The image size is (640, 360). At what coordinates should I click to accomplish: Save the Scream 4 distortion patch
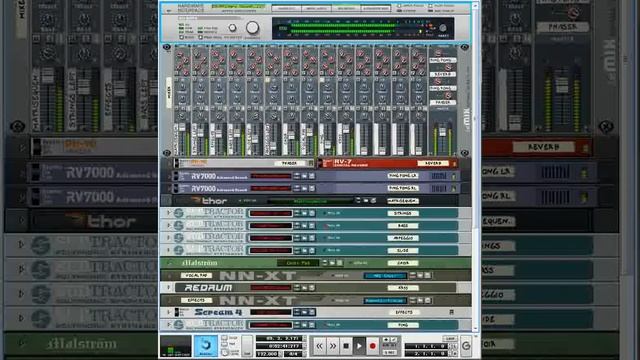point(311,312)
